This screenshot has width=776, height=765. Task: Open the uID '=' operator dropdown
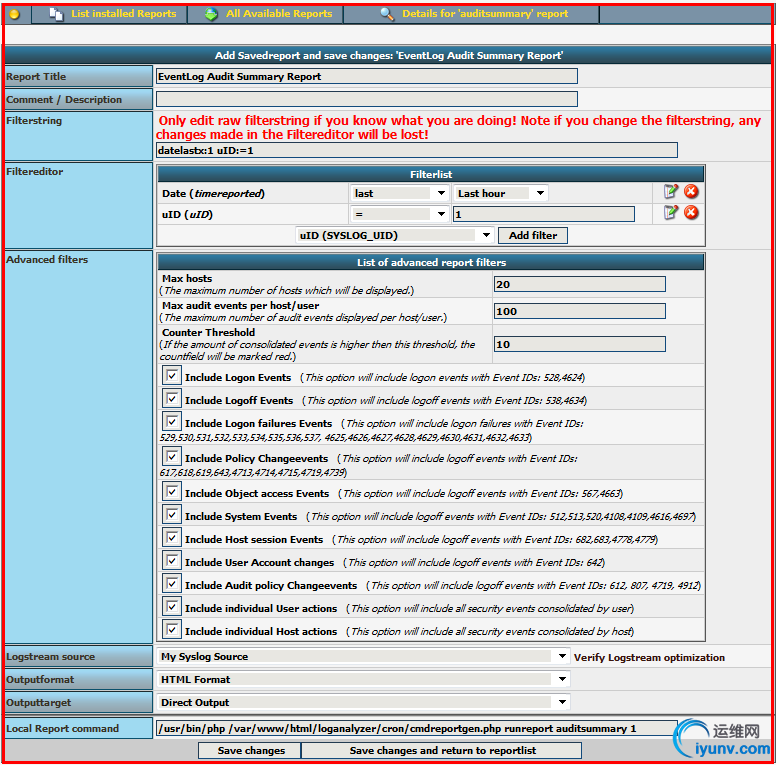pos(399,214)
